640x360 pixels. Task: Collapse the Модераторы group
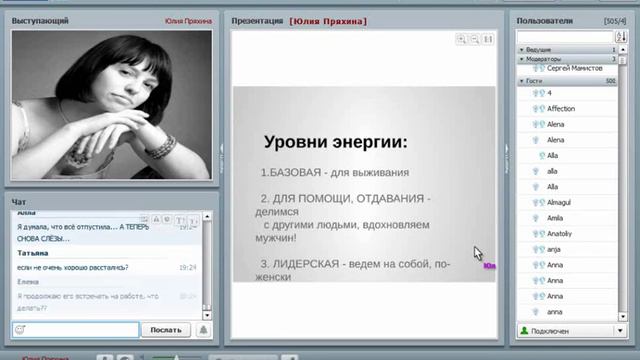[522, 59]
